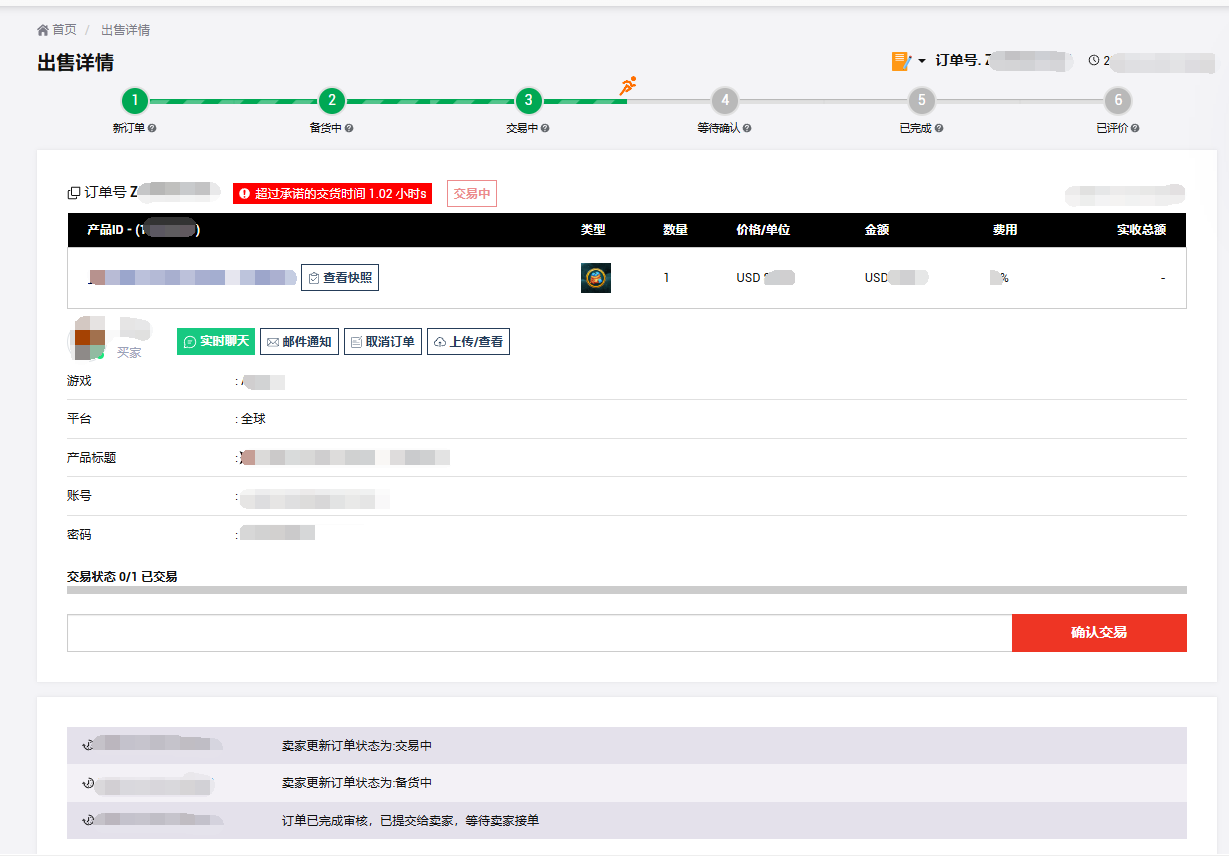Viewport: 1229px width, 867px height.
Task: Open 上传/查看 upload view button
Action: tap(468, 342)
